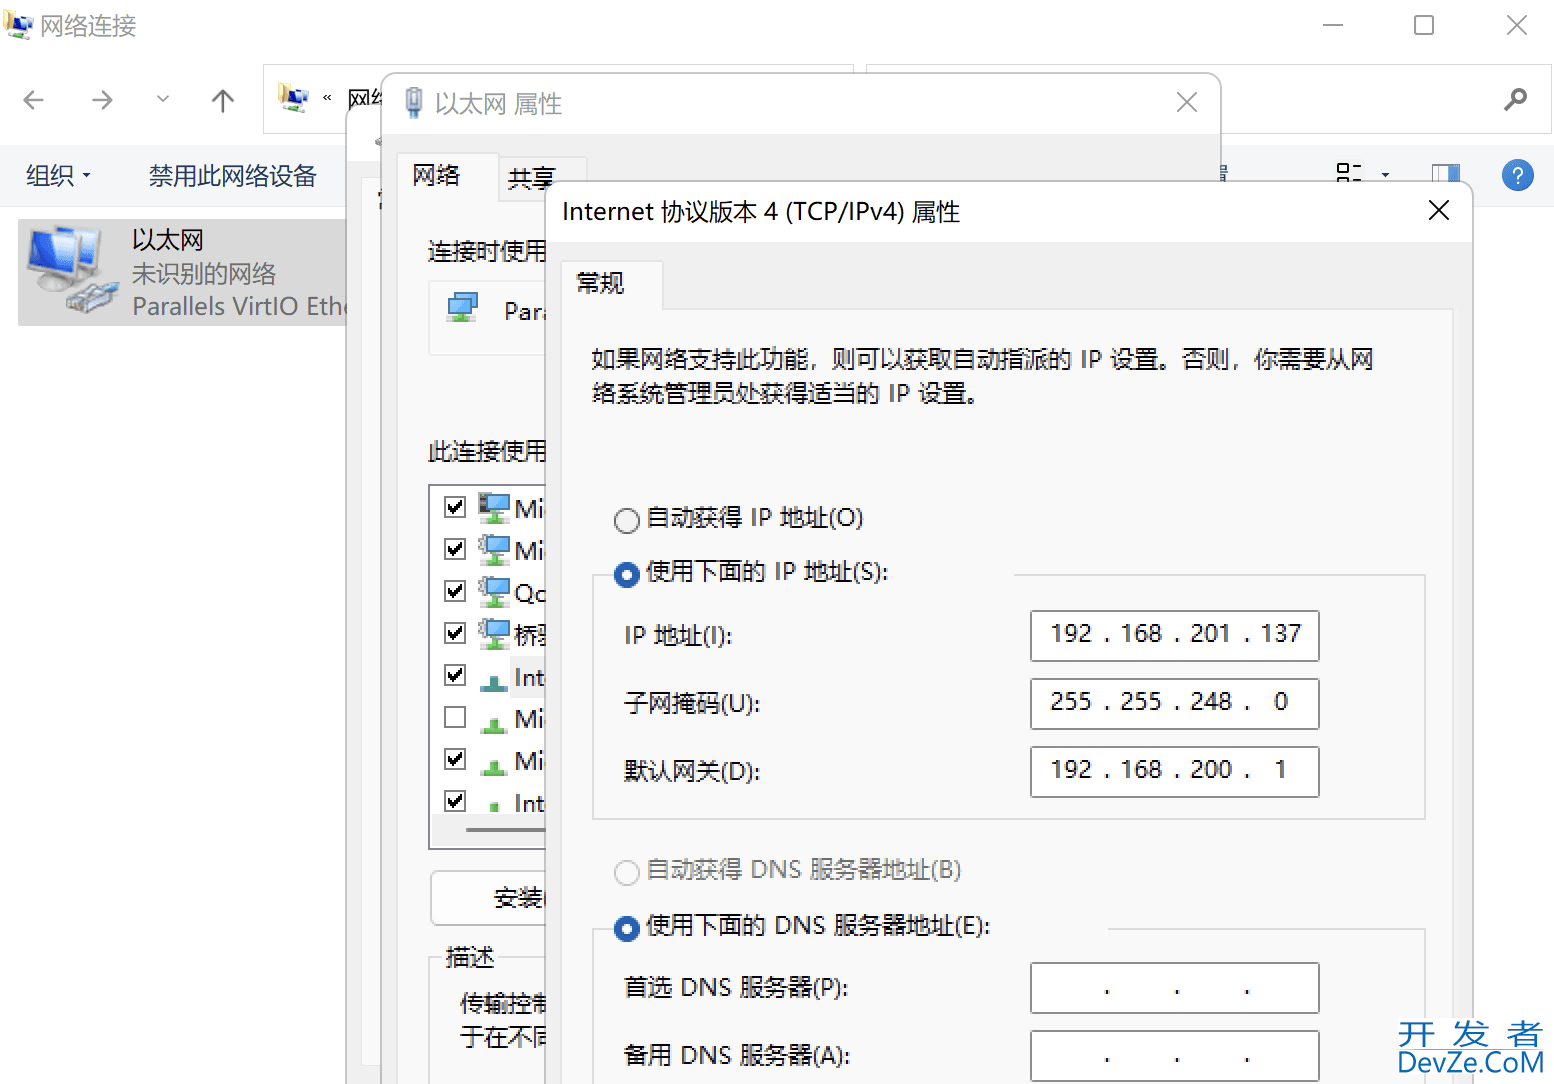Select the highlighted Int protocol icon
Image resolution: width=1554 pixels, height=1084 pixels.
click(x=494, y=682)
